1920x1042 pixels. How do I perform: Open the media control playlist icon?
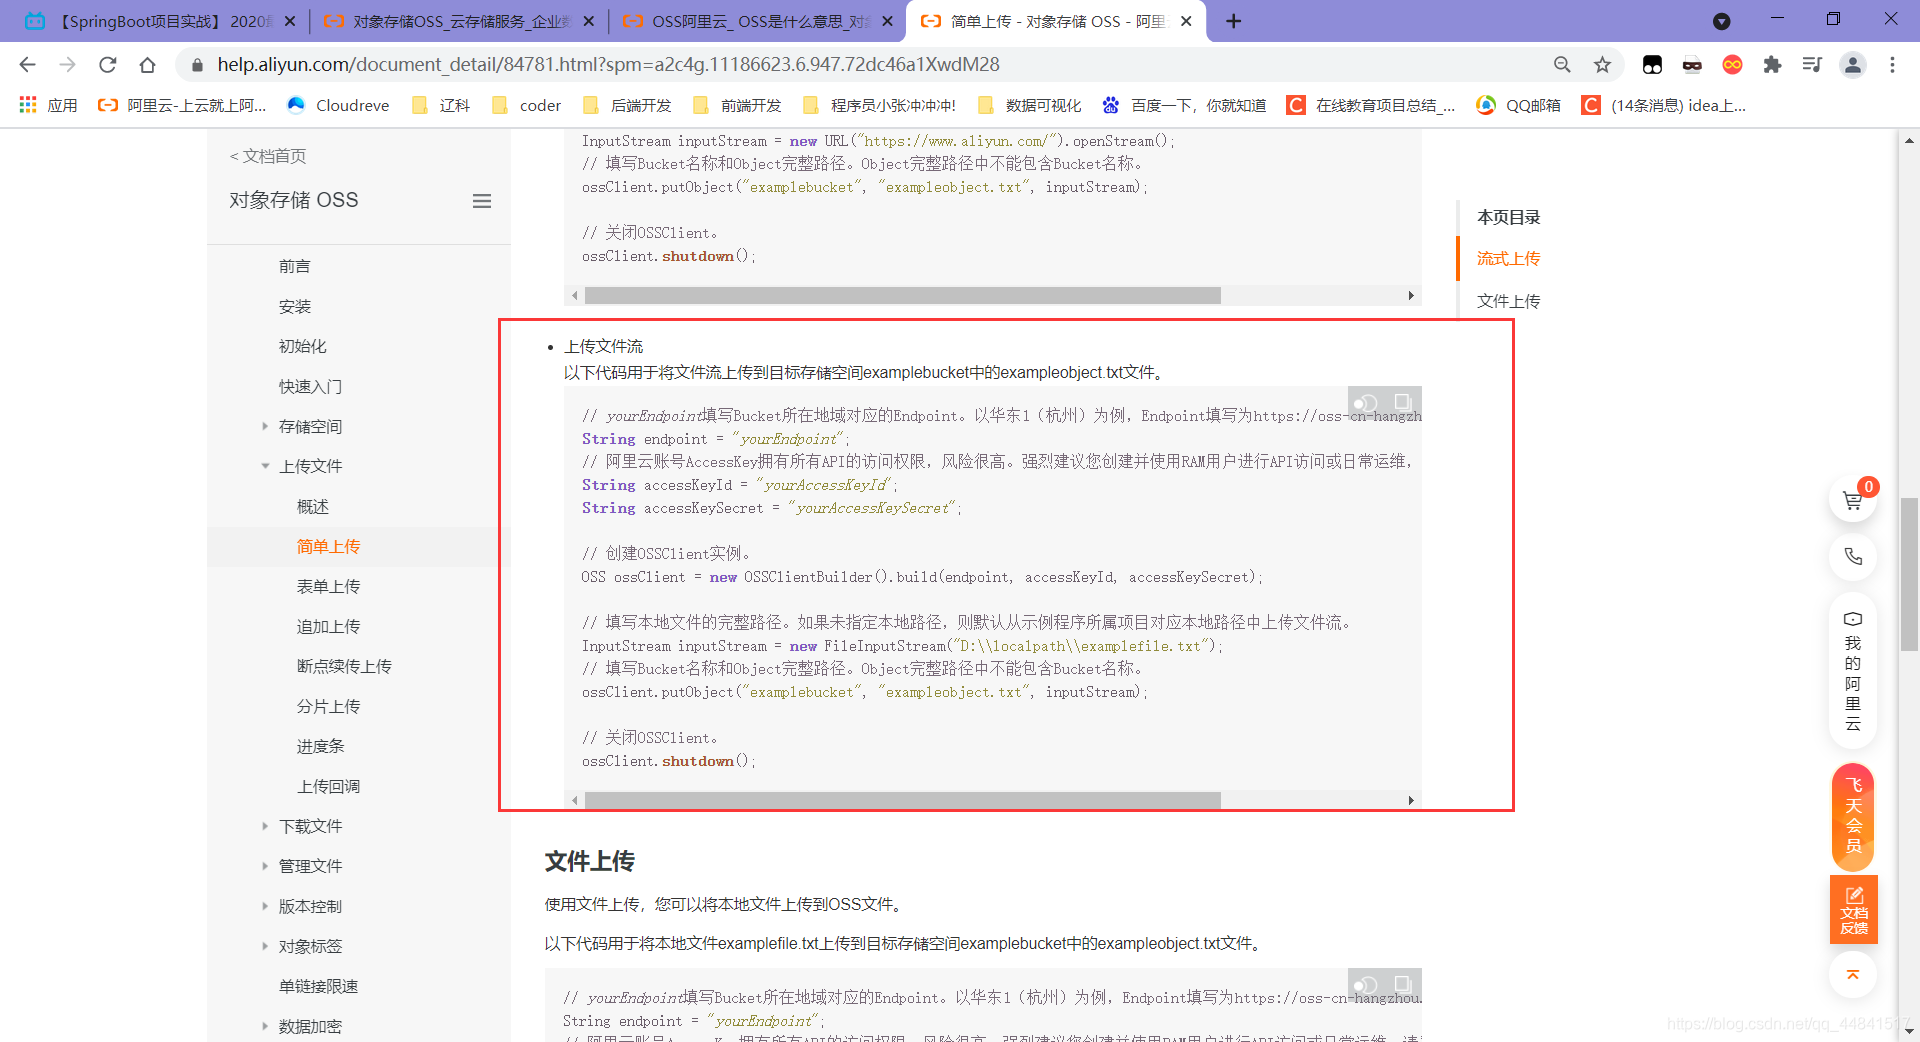click(x=1812, y=65)
